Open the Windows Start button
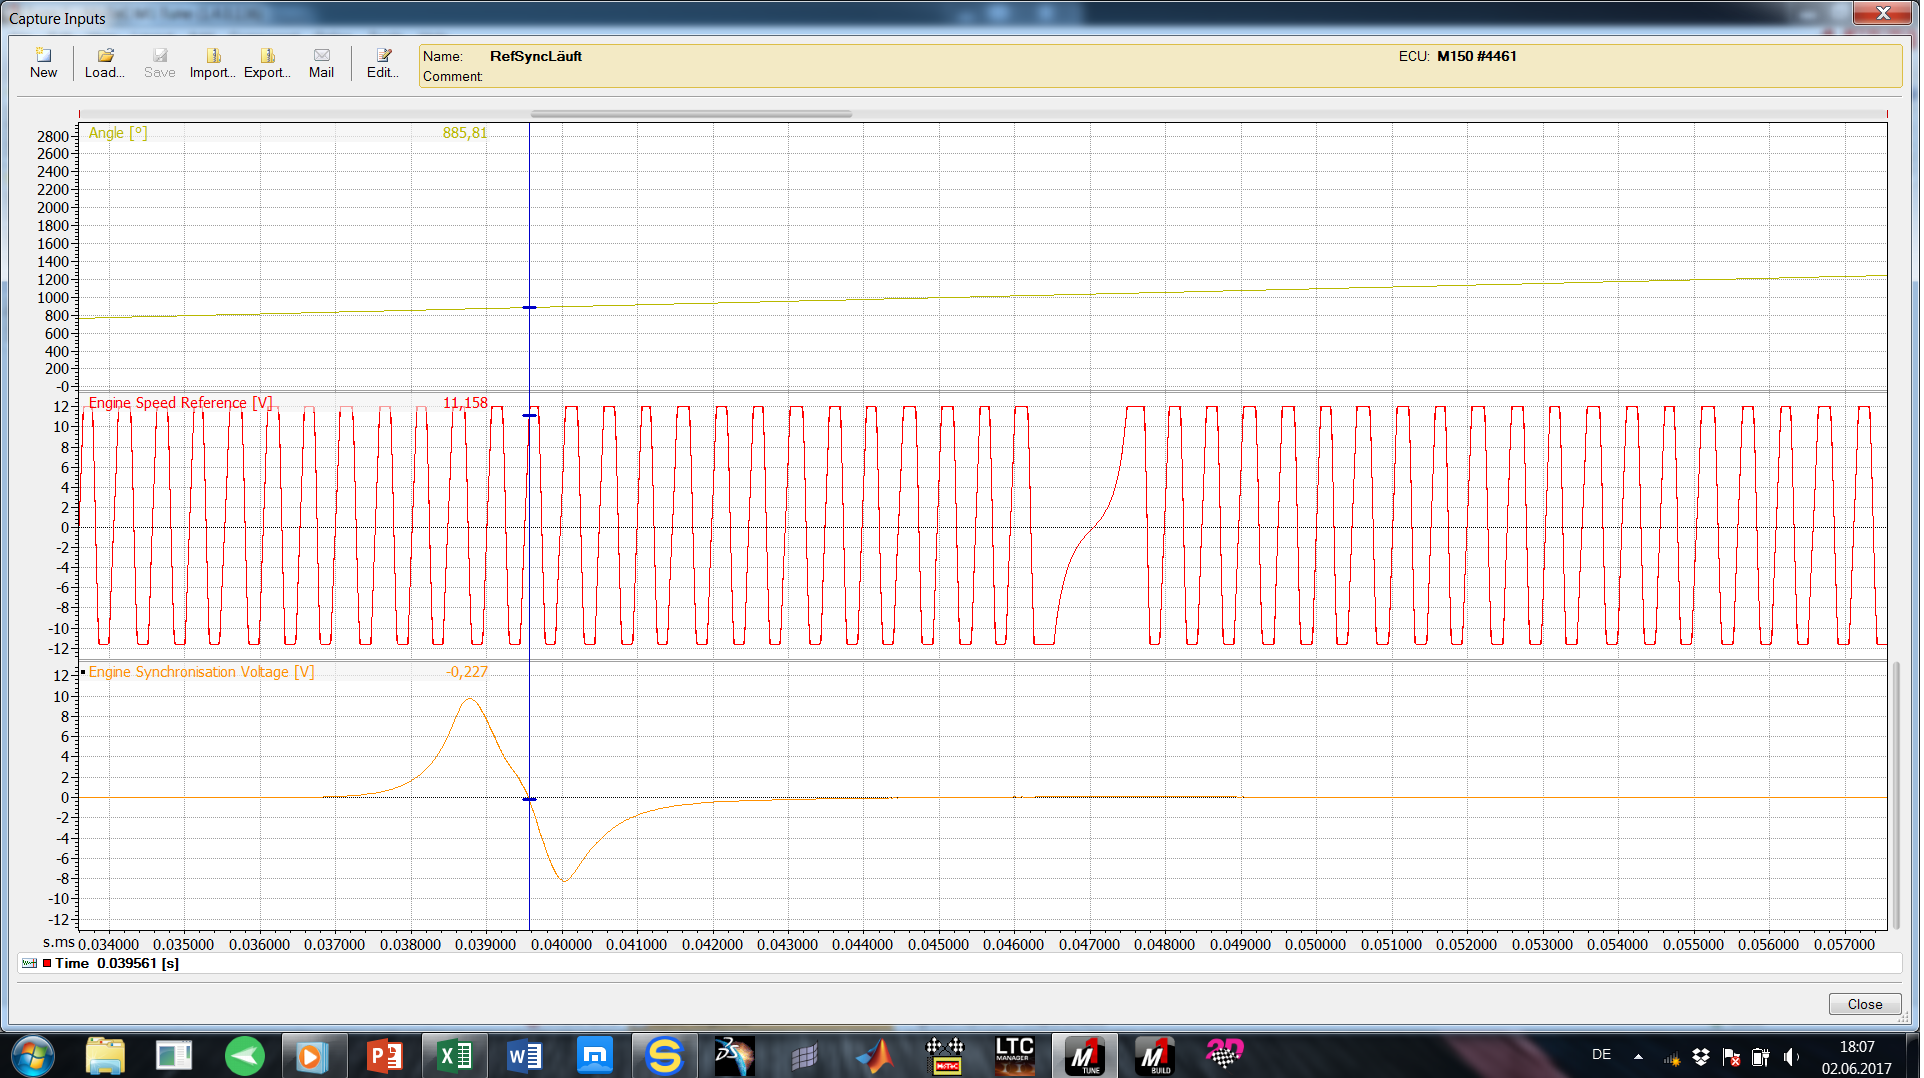 (x=33, y=1056)
